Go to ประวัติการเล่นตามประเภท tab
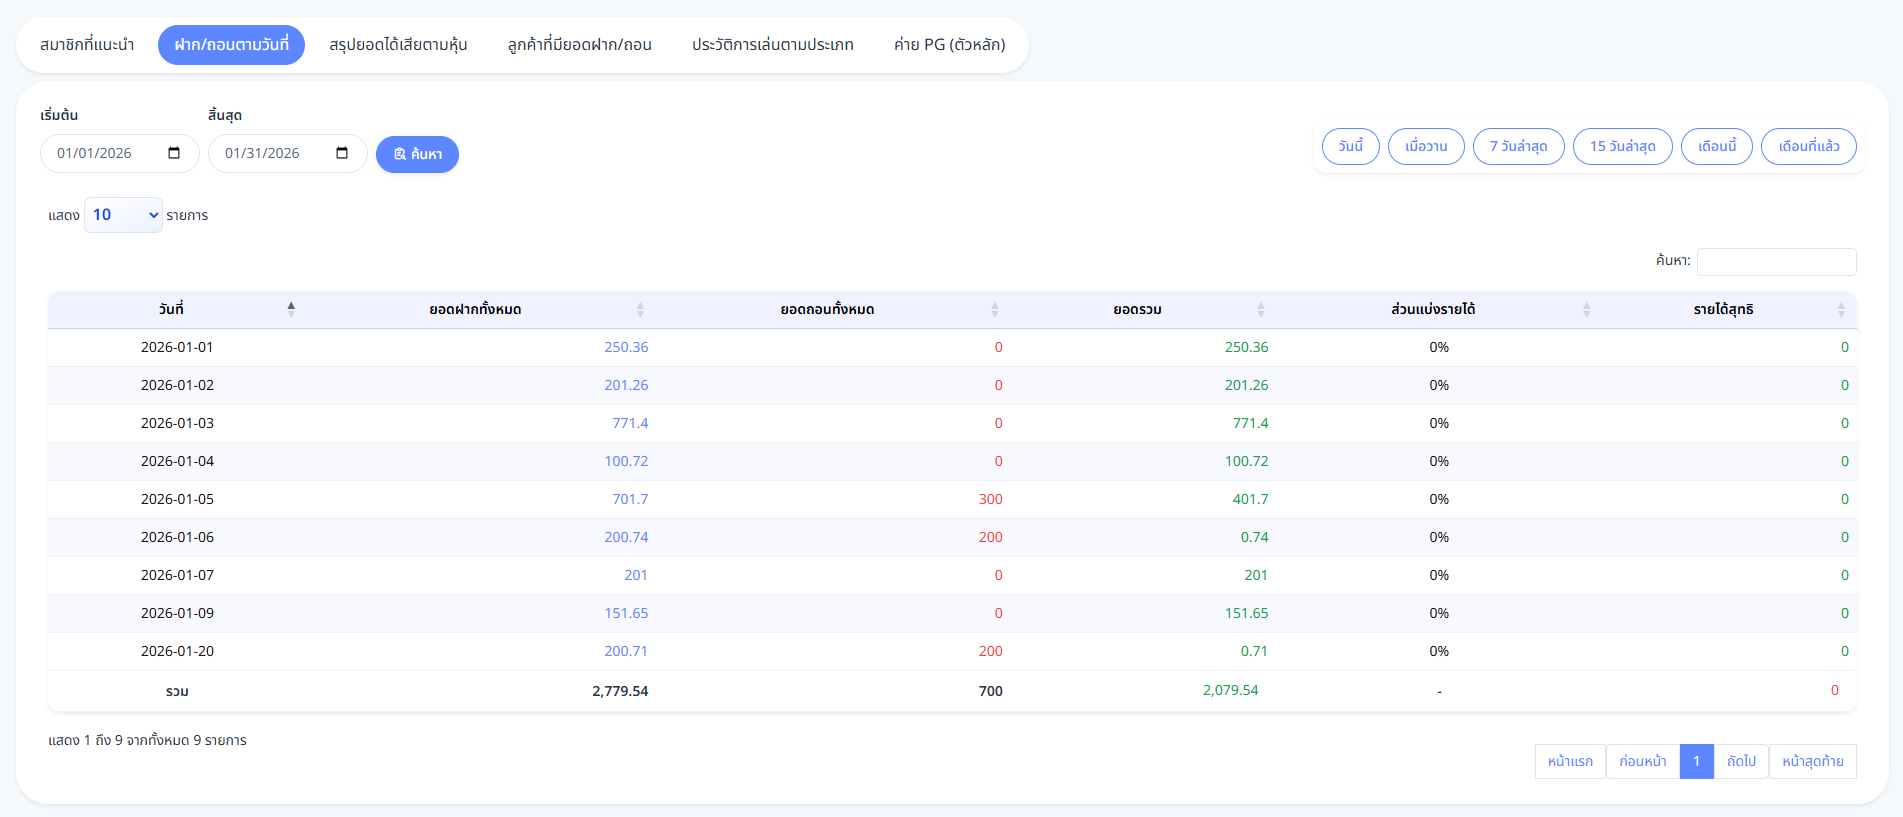1903x817 pixels. point(772,45)
